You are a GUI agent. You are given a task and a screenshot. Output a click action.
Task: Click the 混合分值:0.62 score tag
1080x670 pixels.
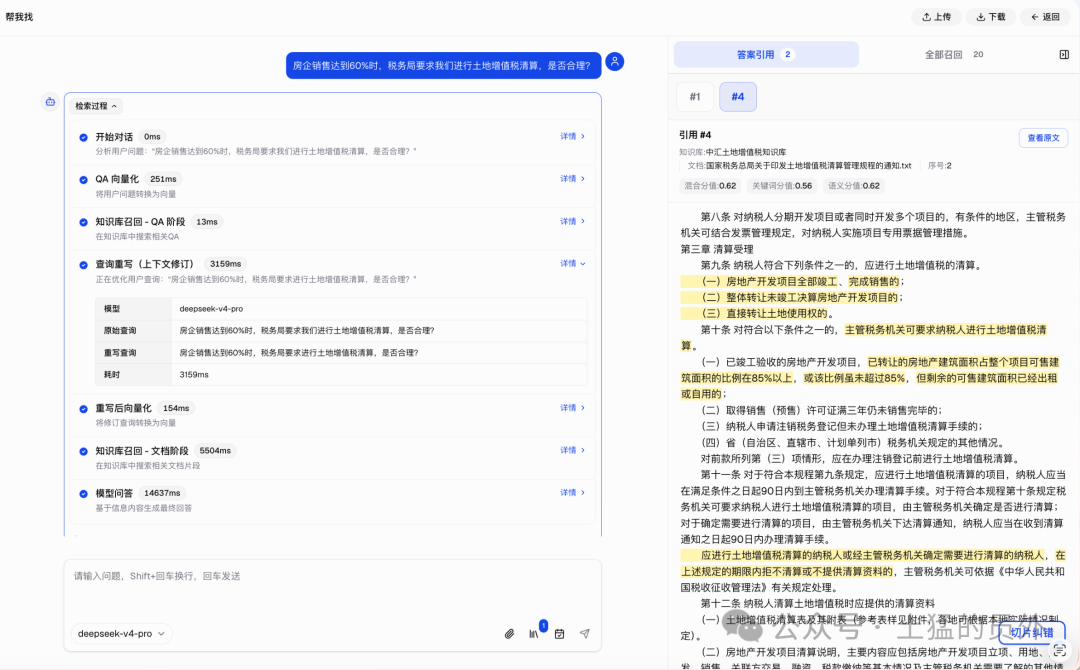(710, 185)
